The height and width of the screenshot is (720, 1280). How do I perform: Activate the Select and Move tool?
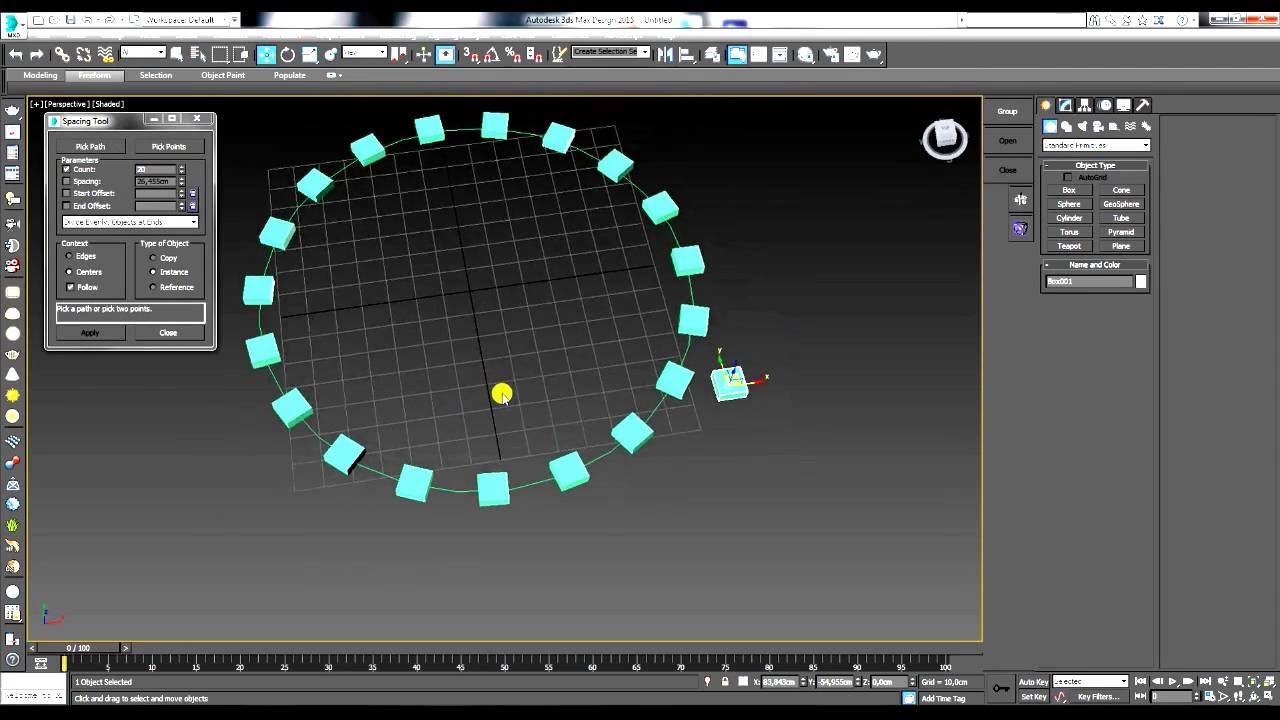point(266,55)
